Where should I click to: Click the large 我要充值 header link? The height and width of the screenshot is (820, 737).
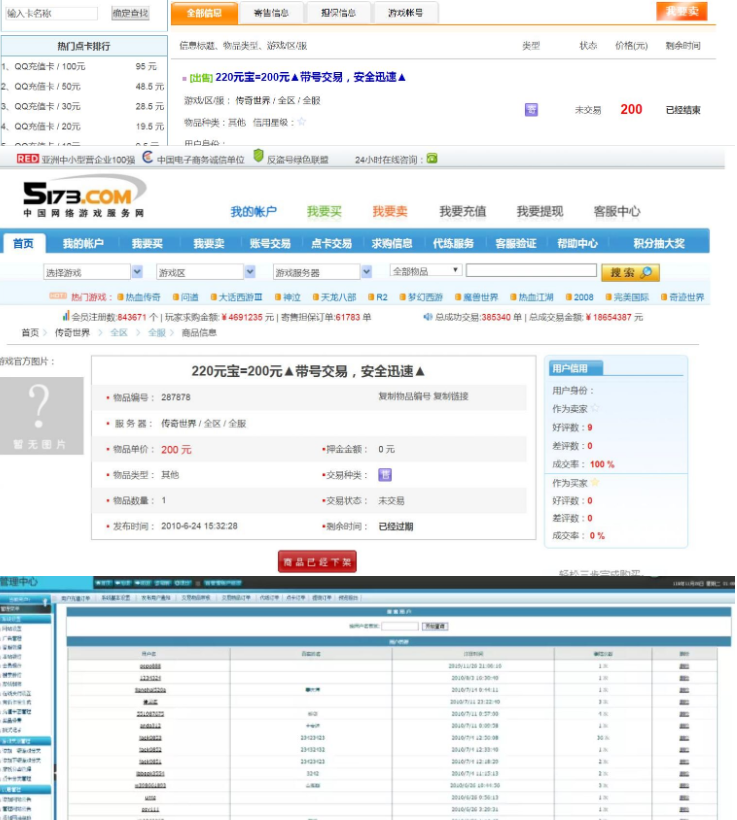point(463,211)
